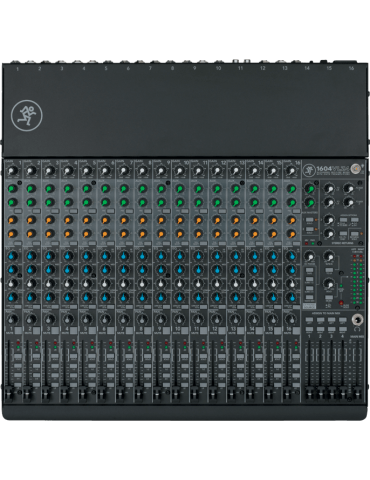Click channel 1 gain knob

pyautogui.click(x=12, y=171)
